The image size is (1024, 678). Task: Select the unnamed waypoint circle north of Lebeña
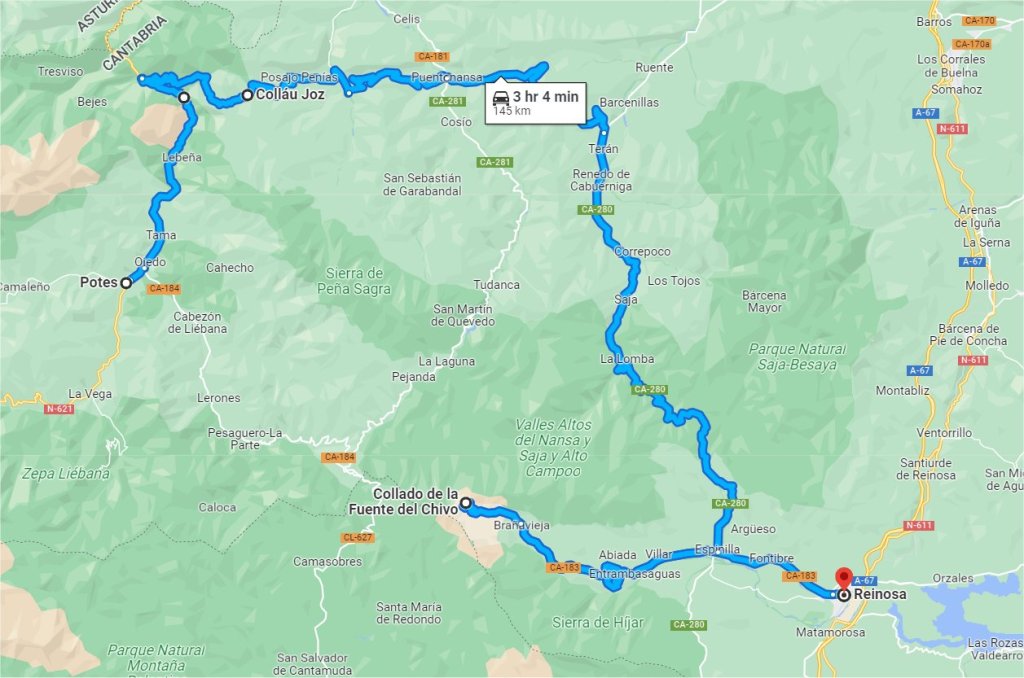pyautogui.click(x=184, y=97)
